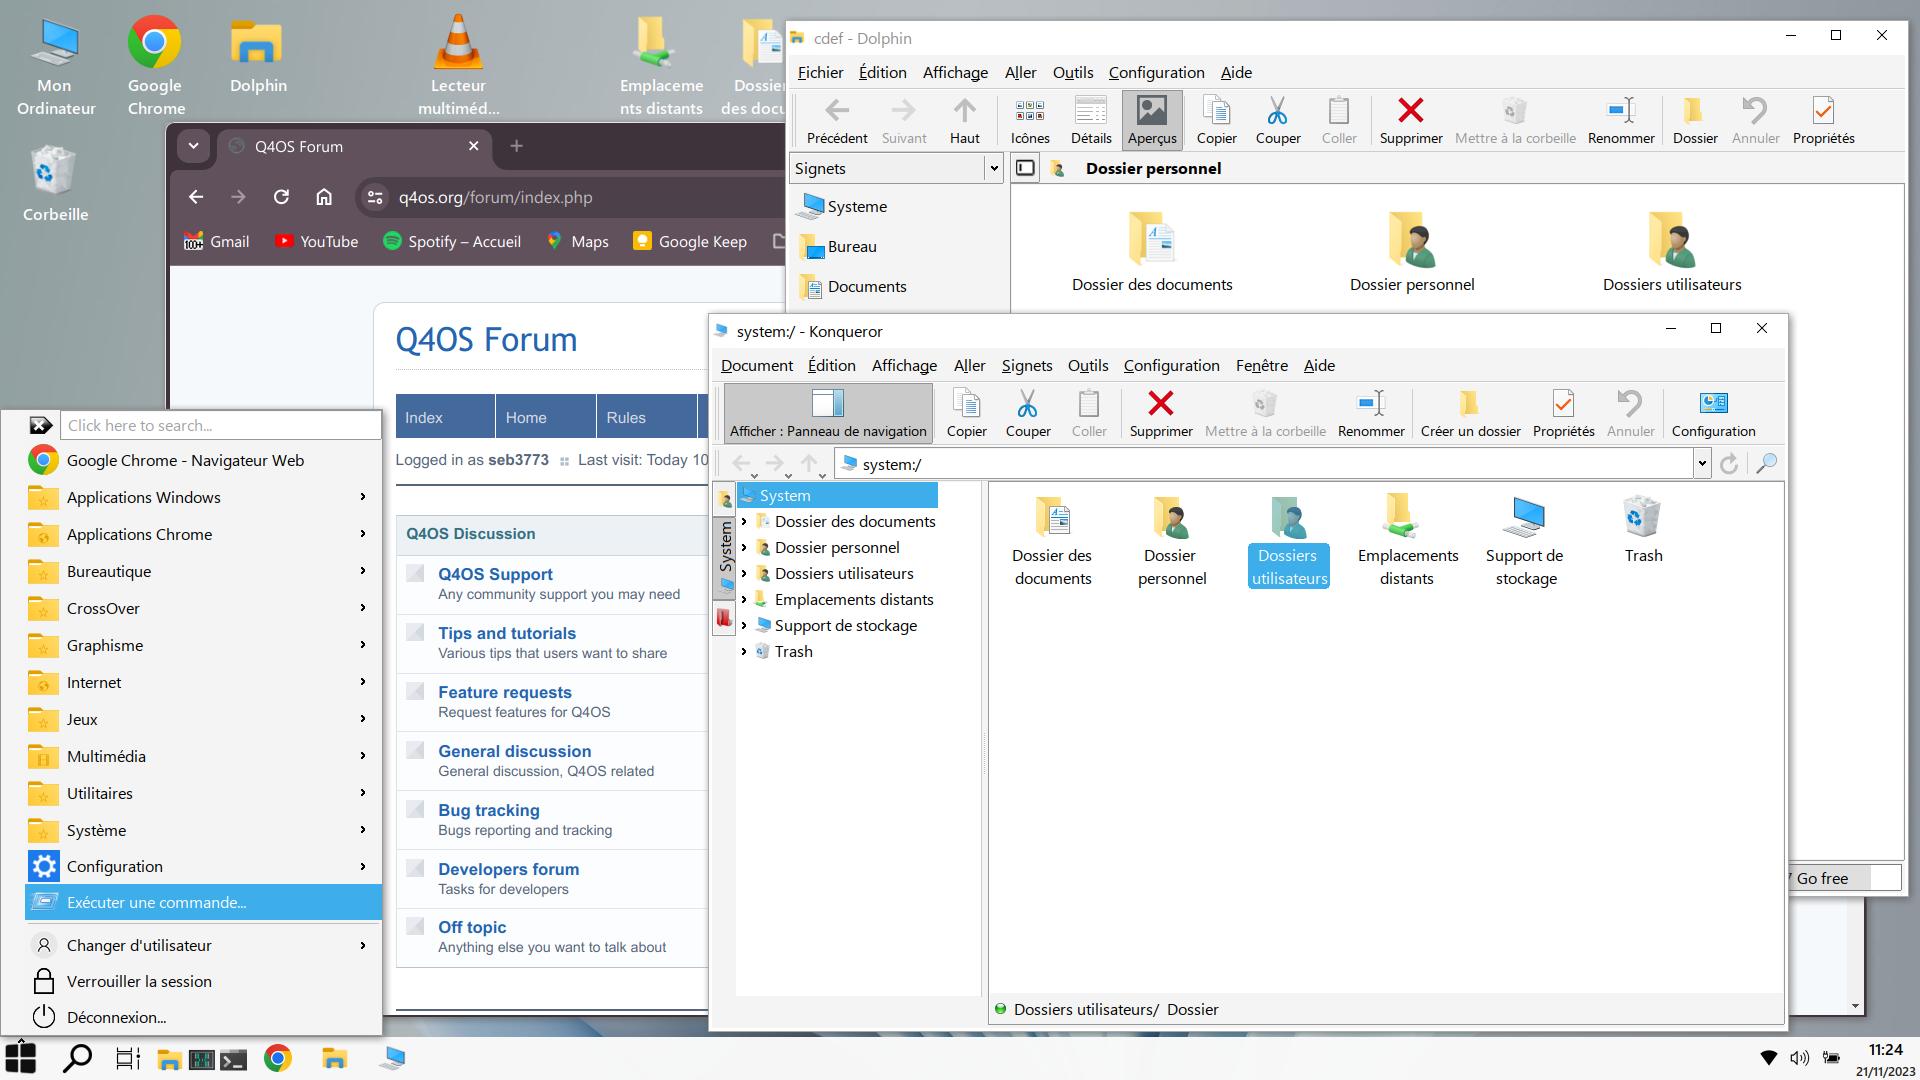Open the Konqueror location bar history dropdown
The height and width of the screenshot is (1080, 1920).
(1701, 463)
